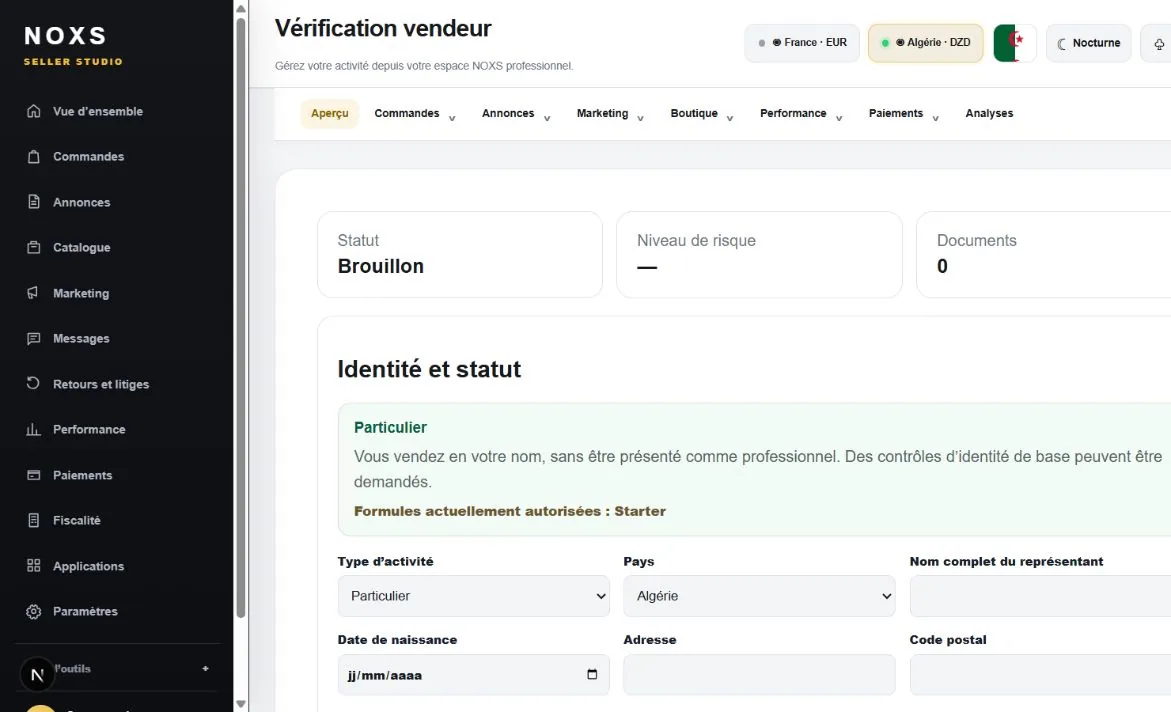Click the home icon beside Vue d'ensemble
Viewport: 1171px width, 712px height.
click(34, 111)
